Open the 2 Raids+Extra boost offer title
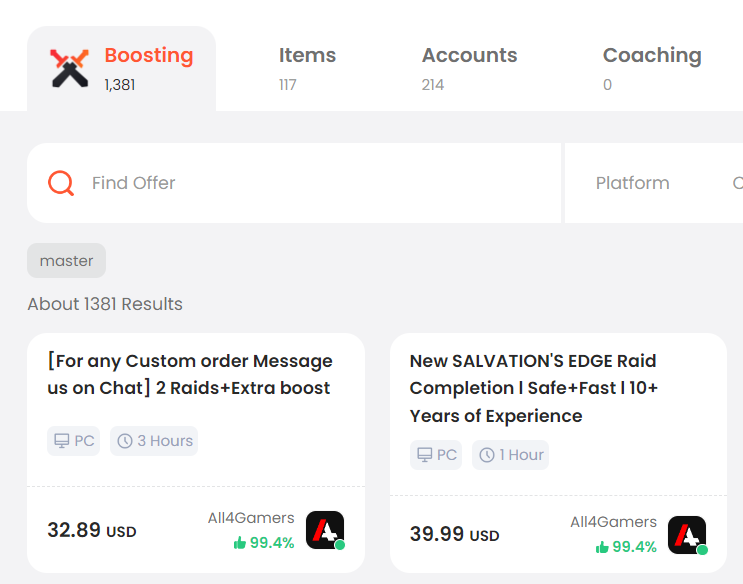Viewport: 743px width, 584px height. 190,374
